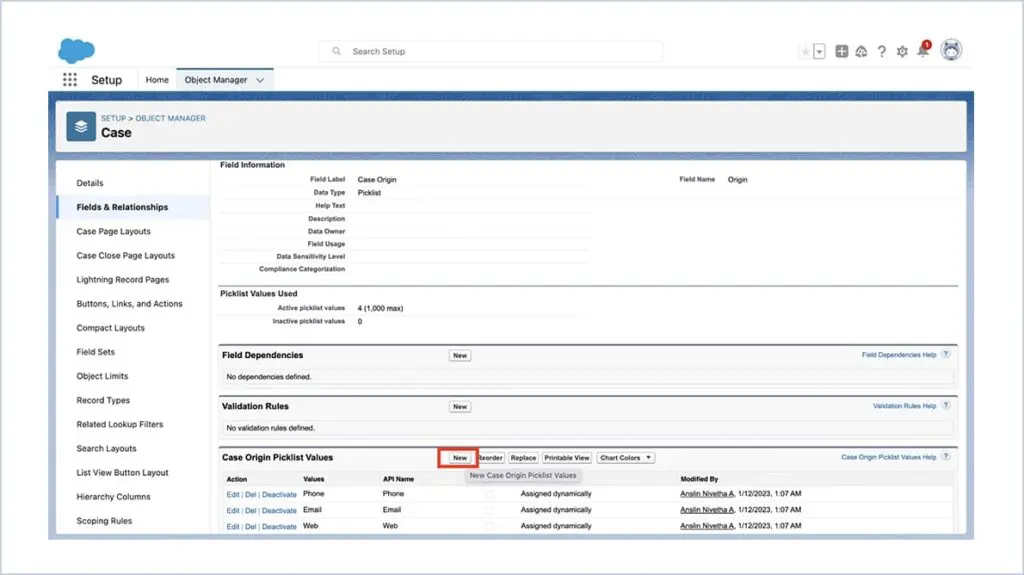
Task: Click New in Validation Rules section
Action: coord(460,406)
